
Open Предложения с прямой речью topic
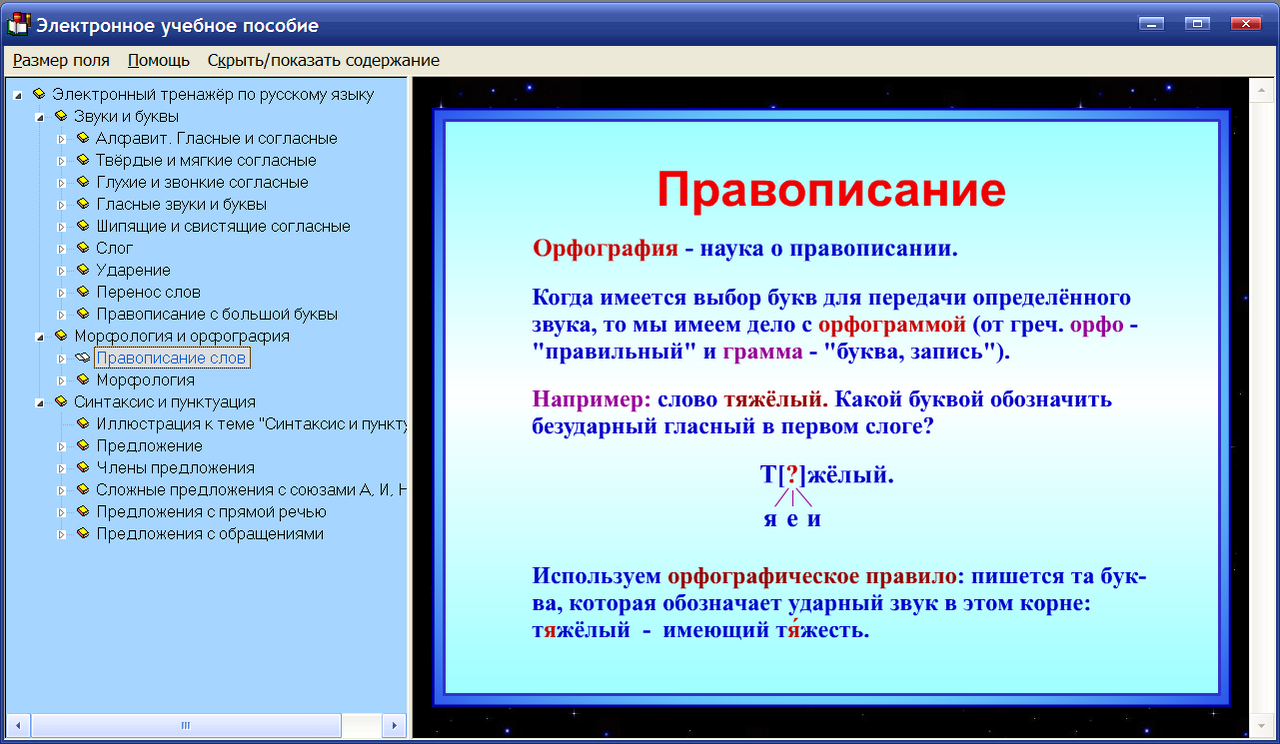click(x=212, y=511)
